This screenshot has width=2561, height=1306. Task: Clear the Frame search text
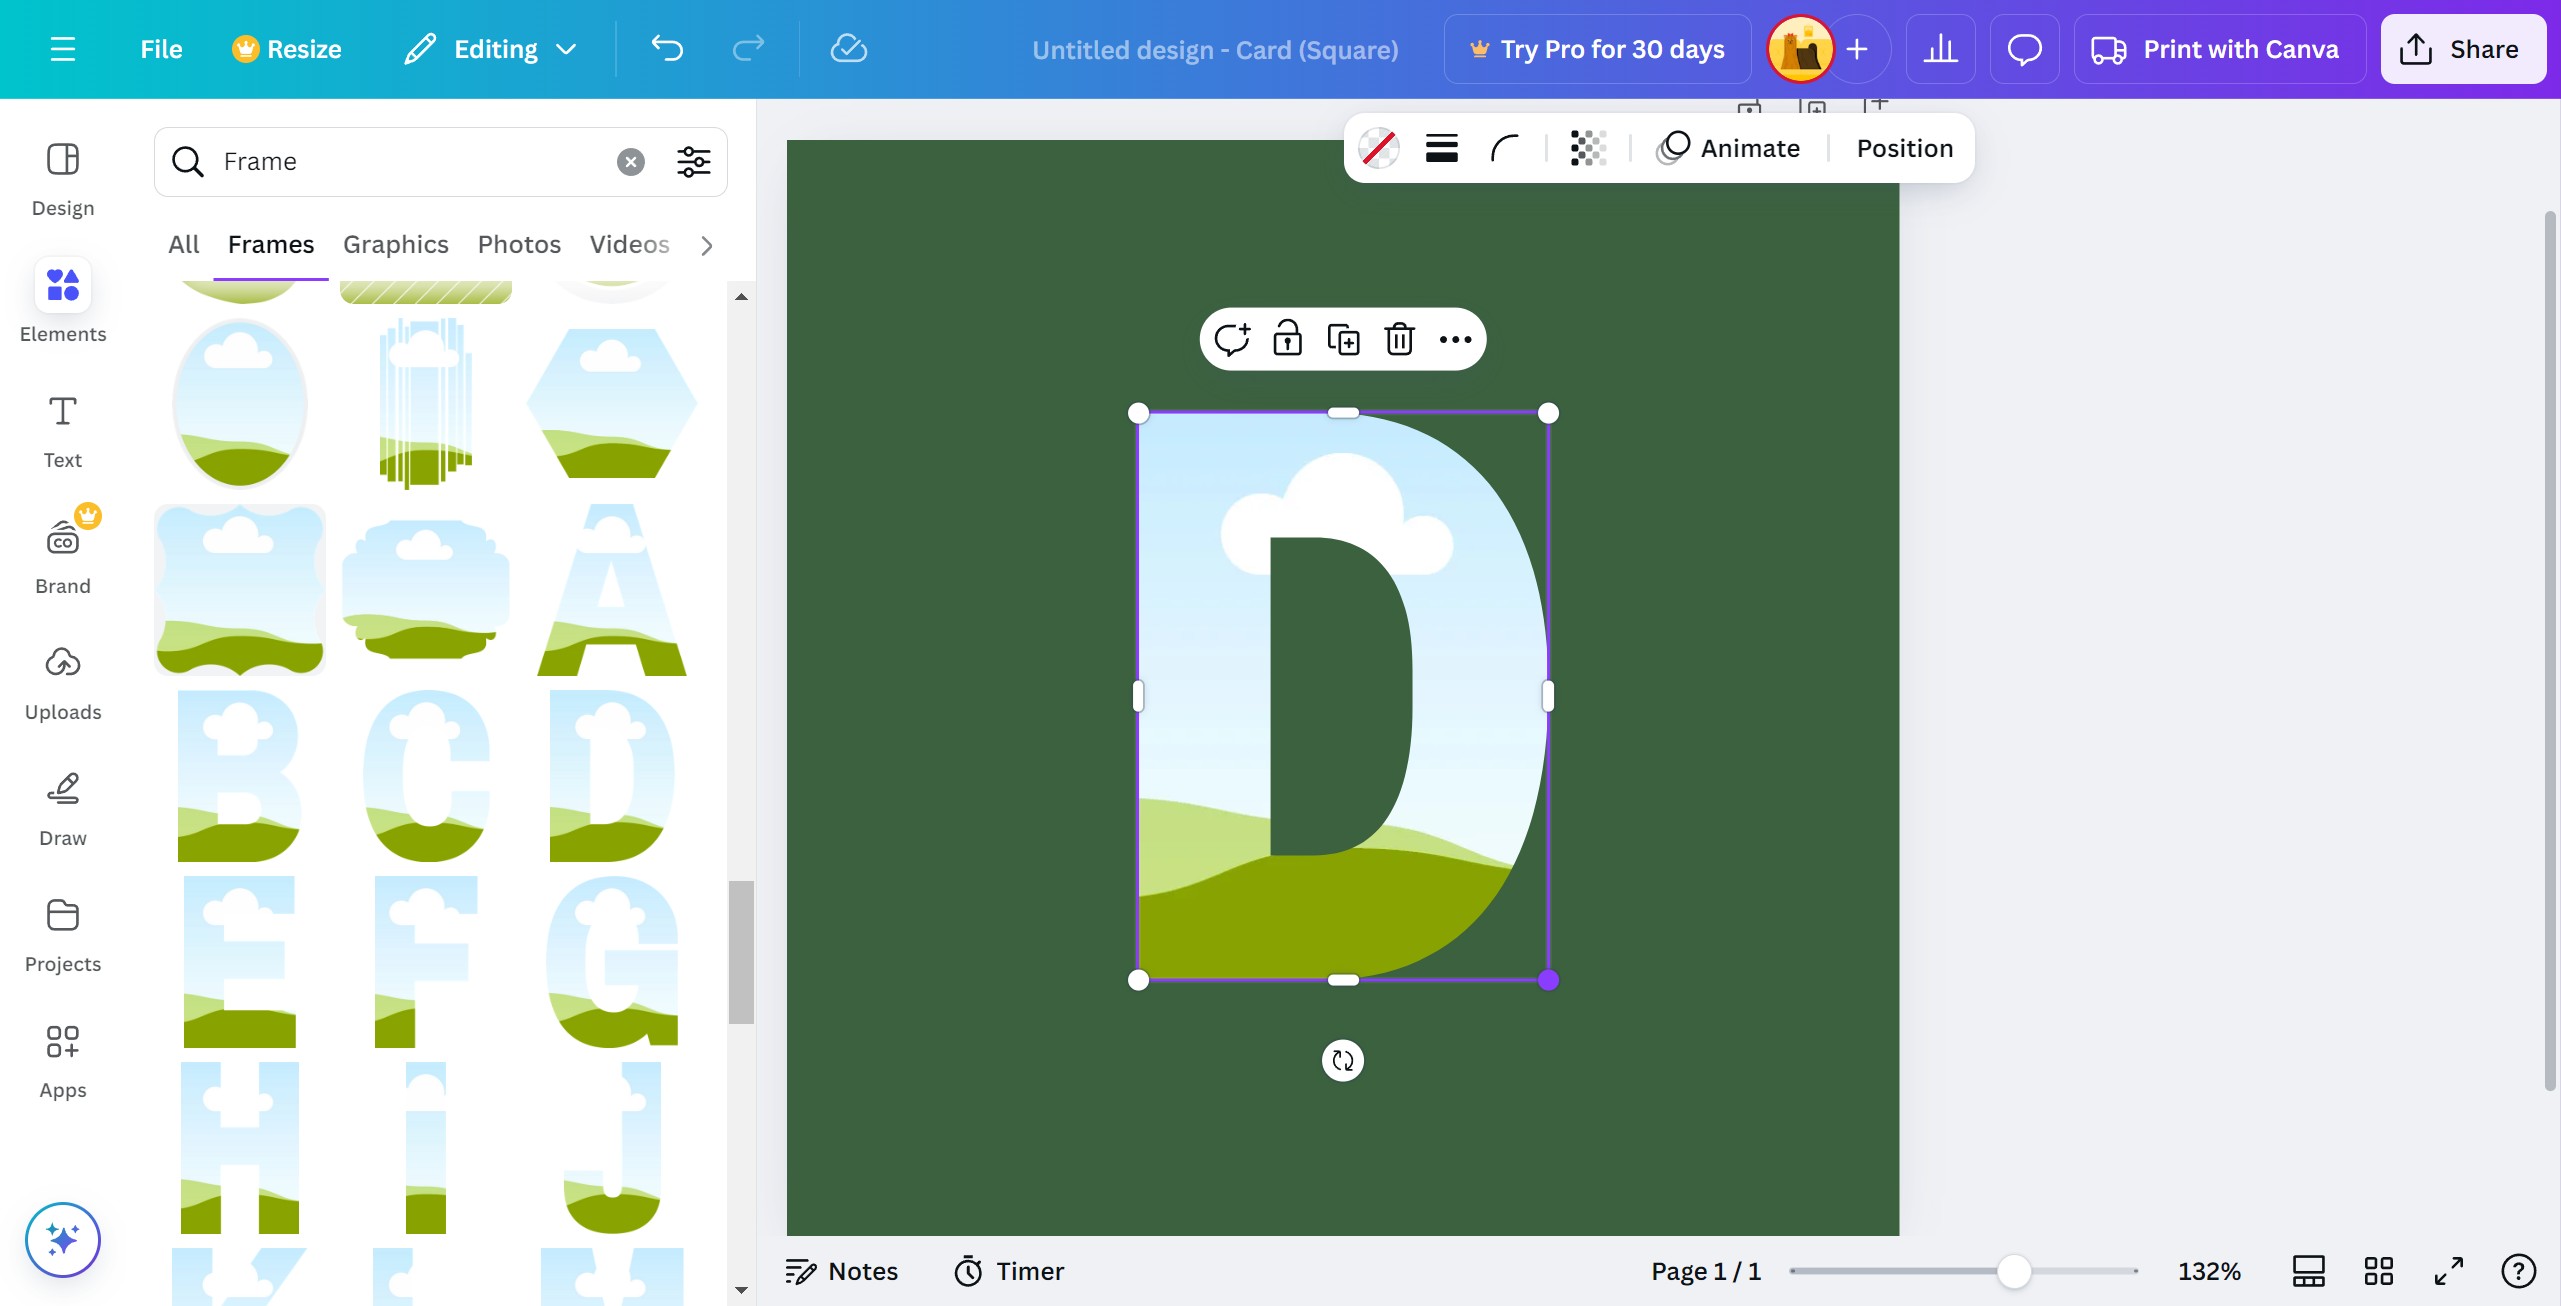[630, 162]
